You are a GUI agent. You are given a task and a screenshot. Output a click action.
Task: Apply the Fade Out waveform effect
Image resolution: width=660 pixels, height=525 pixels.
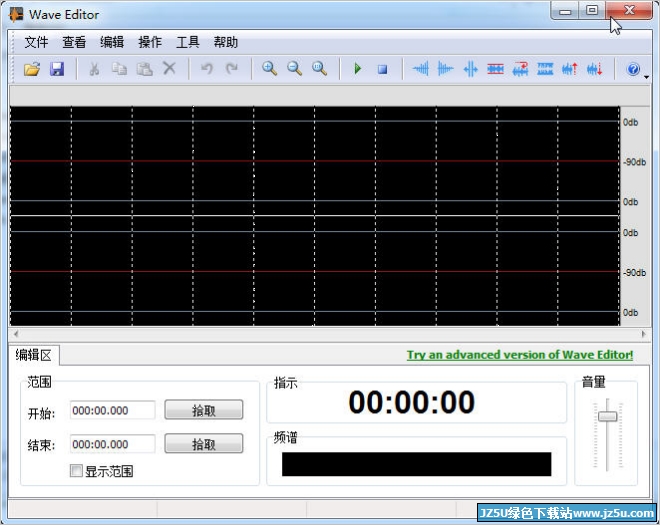[445, 69]
